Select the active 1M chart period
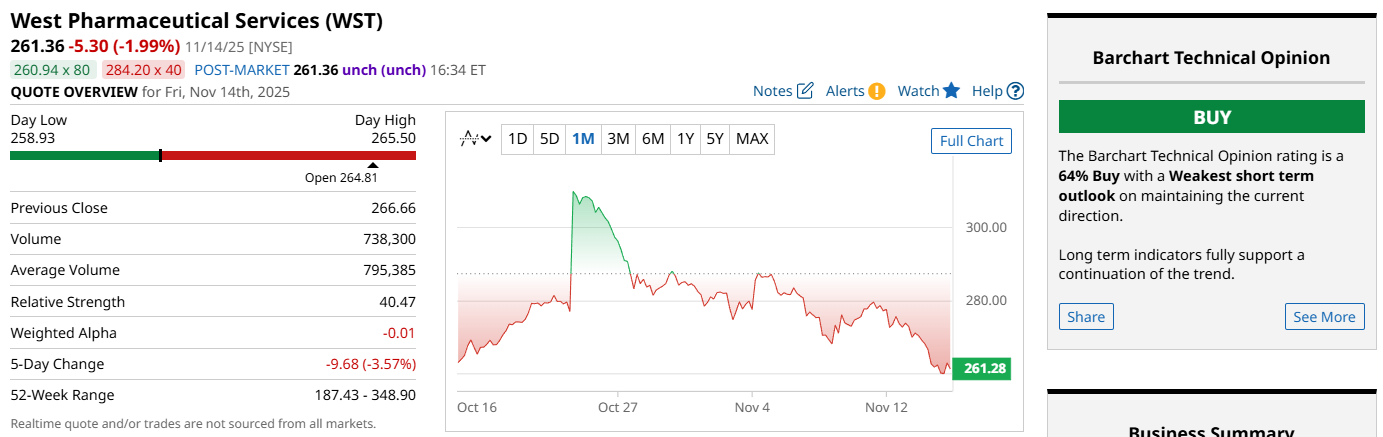 [583, 139]
